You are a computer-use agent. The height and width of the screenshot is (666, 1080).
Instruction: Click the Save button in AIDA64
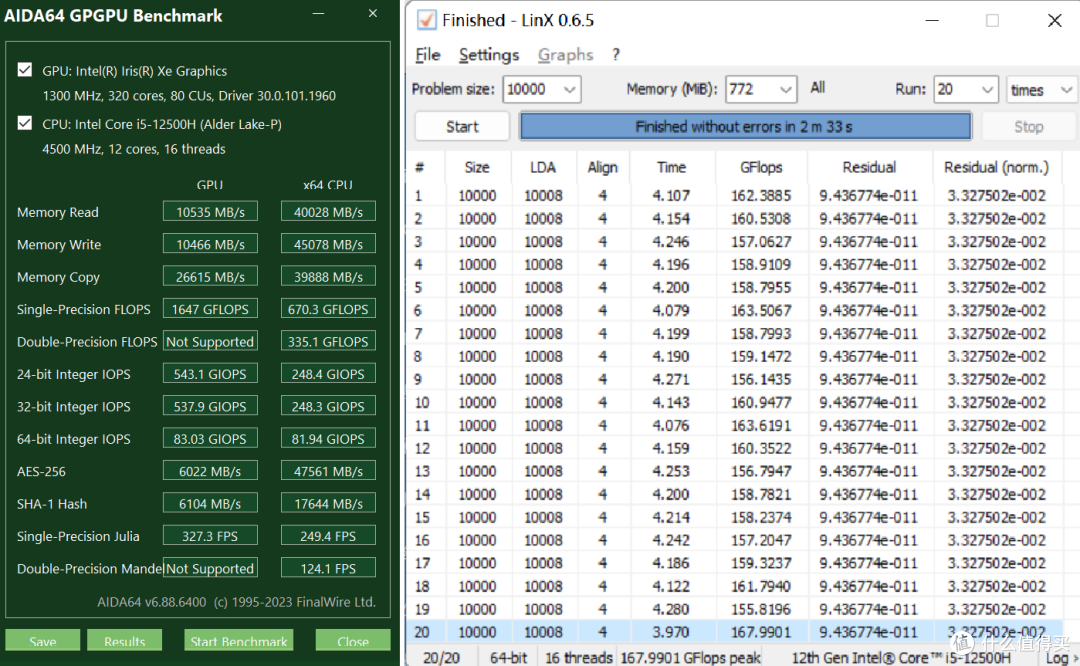tap(42, 641)
